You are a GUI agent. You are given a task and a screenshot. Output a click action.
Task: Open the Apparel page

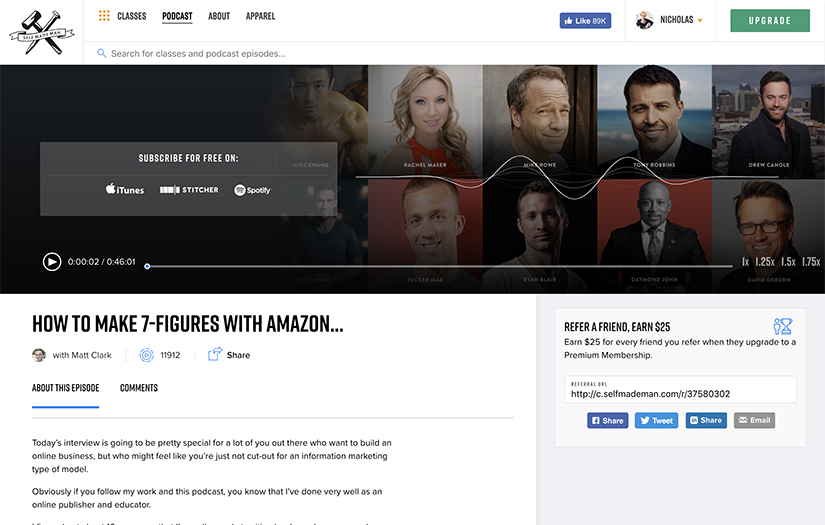[260, 16]
